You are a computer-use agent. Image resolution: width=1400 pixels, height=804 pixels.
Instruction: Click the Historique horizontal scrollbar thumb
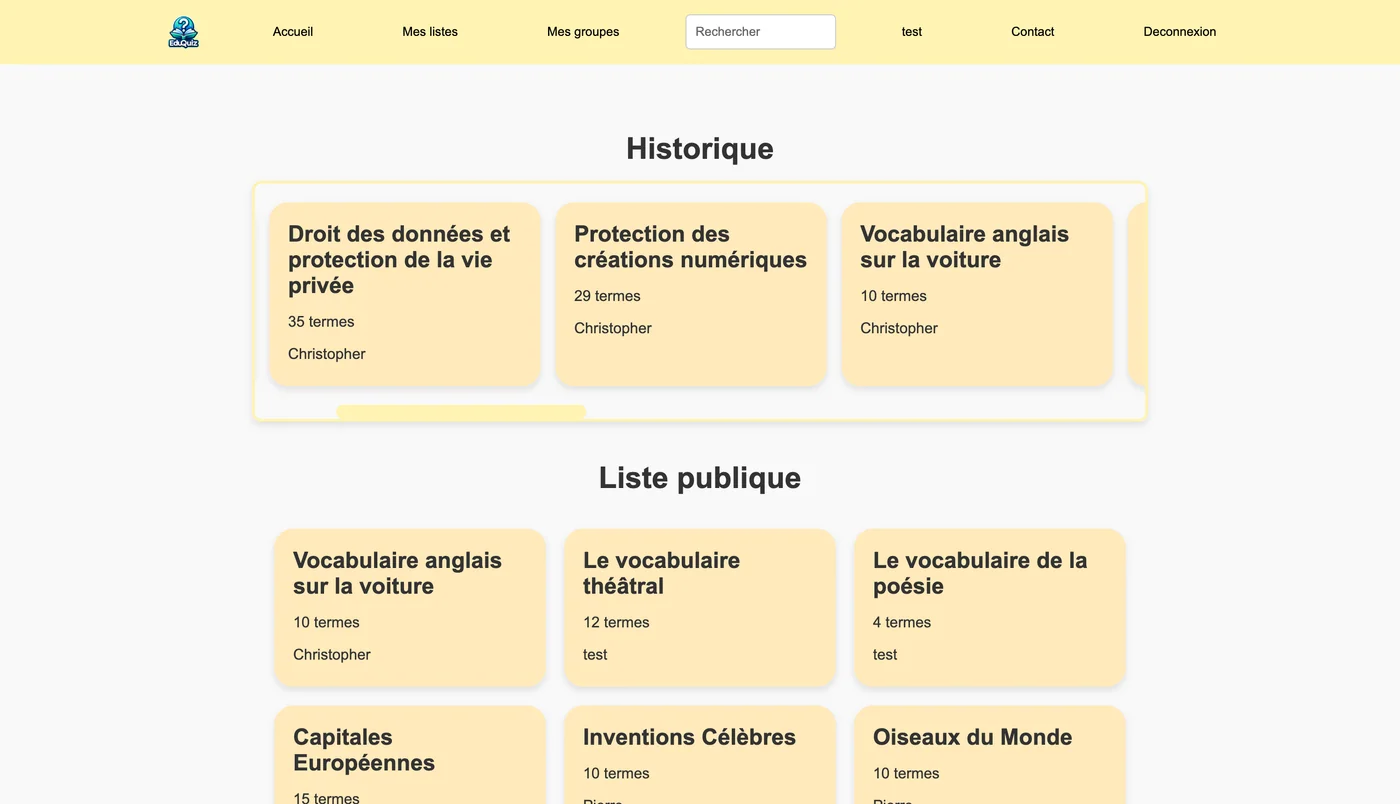click(461, 412)
